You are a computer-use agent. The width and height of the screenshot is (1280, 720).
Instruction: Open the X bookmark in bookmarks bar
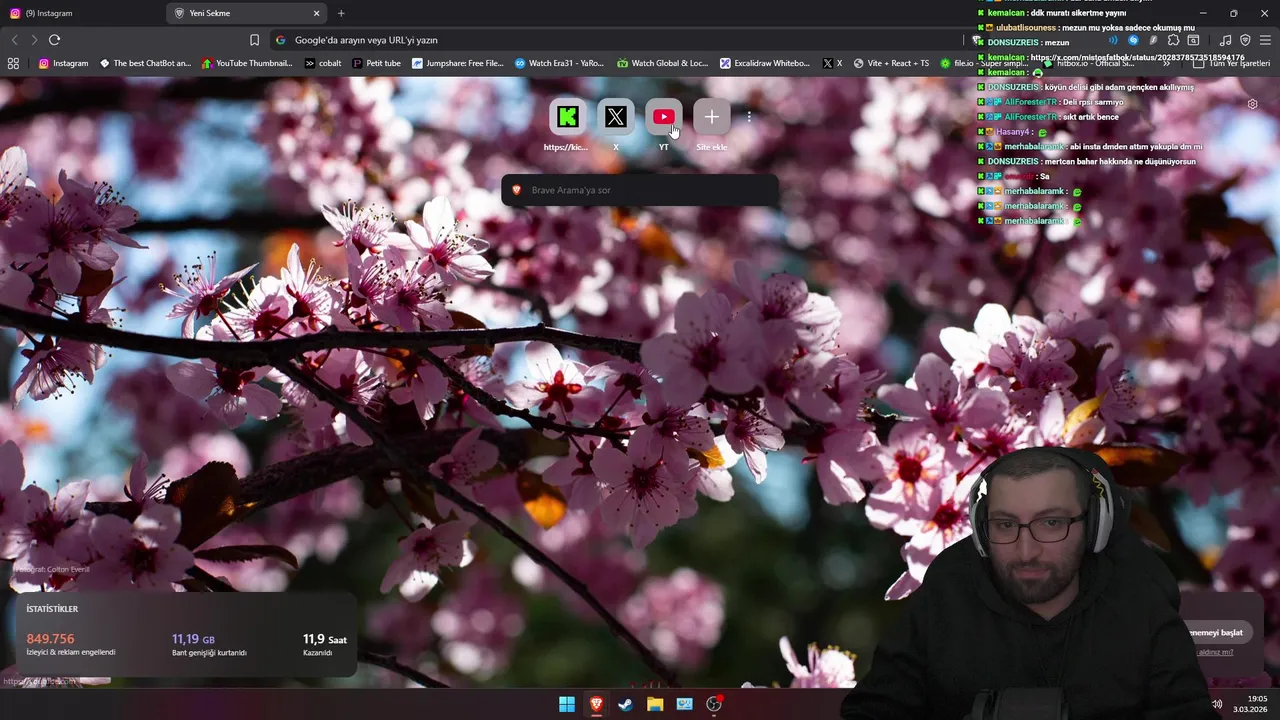tap(832, 63)
